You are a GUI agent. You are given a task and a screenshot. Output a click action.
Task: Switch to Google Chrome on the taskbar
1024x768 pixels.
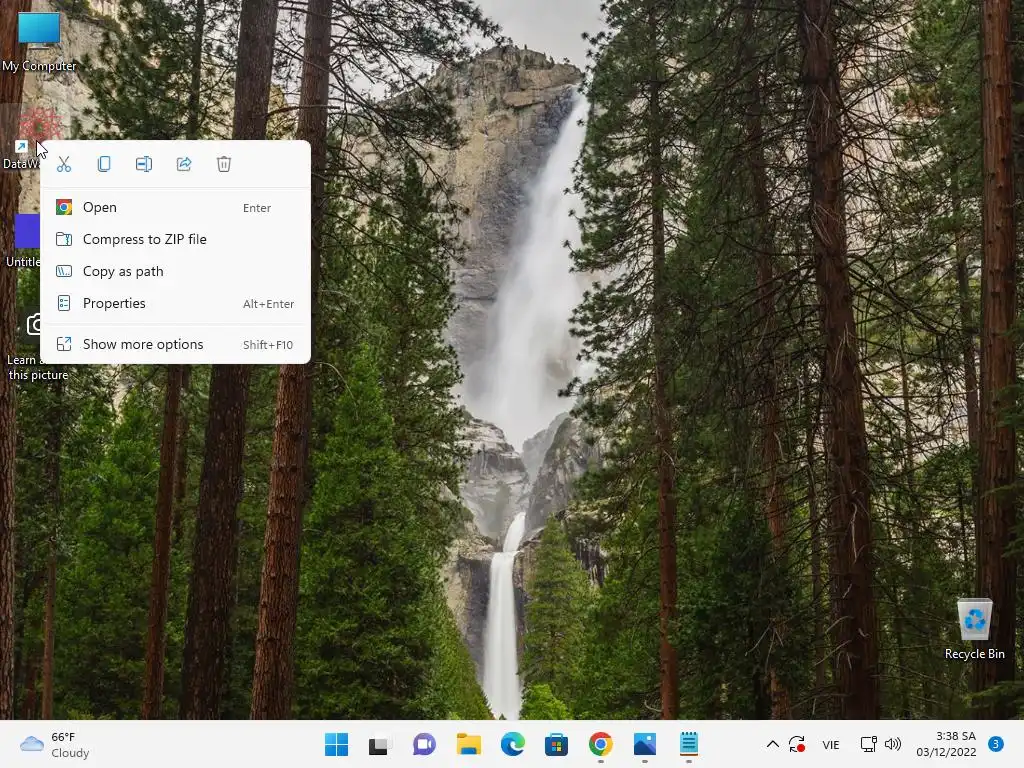pyautogui.click(x=600, y=744)
